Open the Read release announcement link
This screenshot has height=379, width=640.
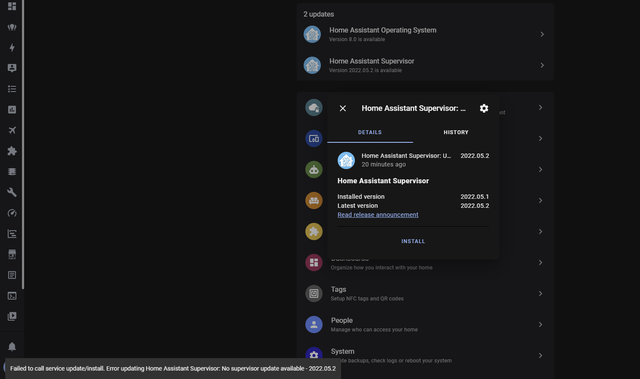[378, 215]
